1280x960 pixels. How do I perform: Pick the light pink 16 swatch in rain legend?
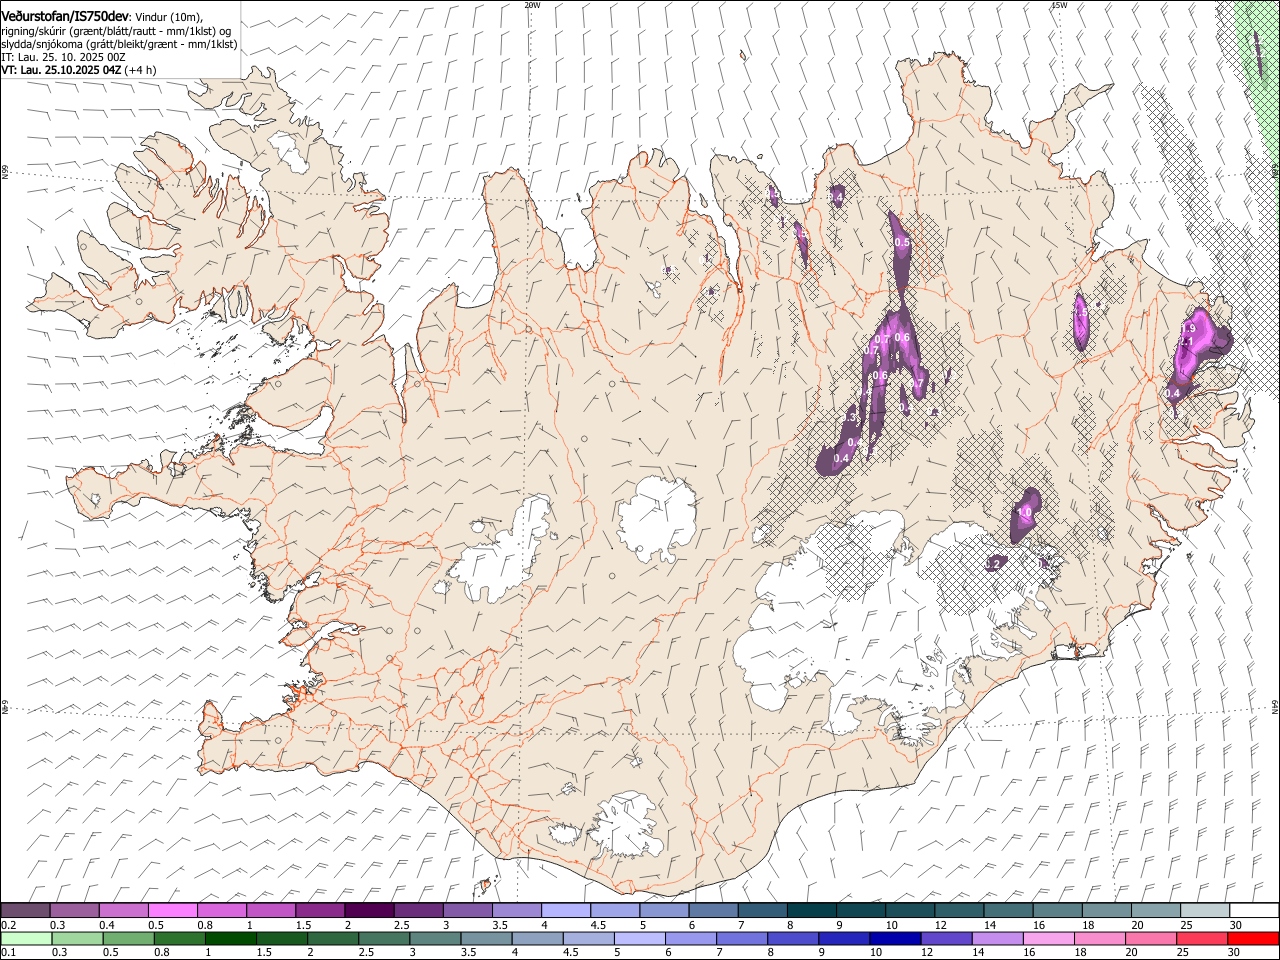pyautogui.click(x=1048, y=938)
